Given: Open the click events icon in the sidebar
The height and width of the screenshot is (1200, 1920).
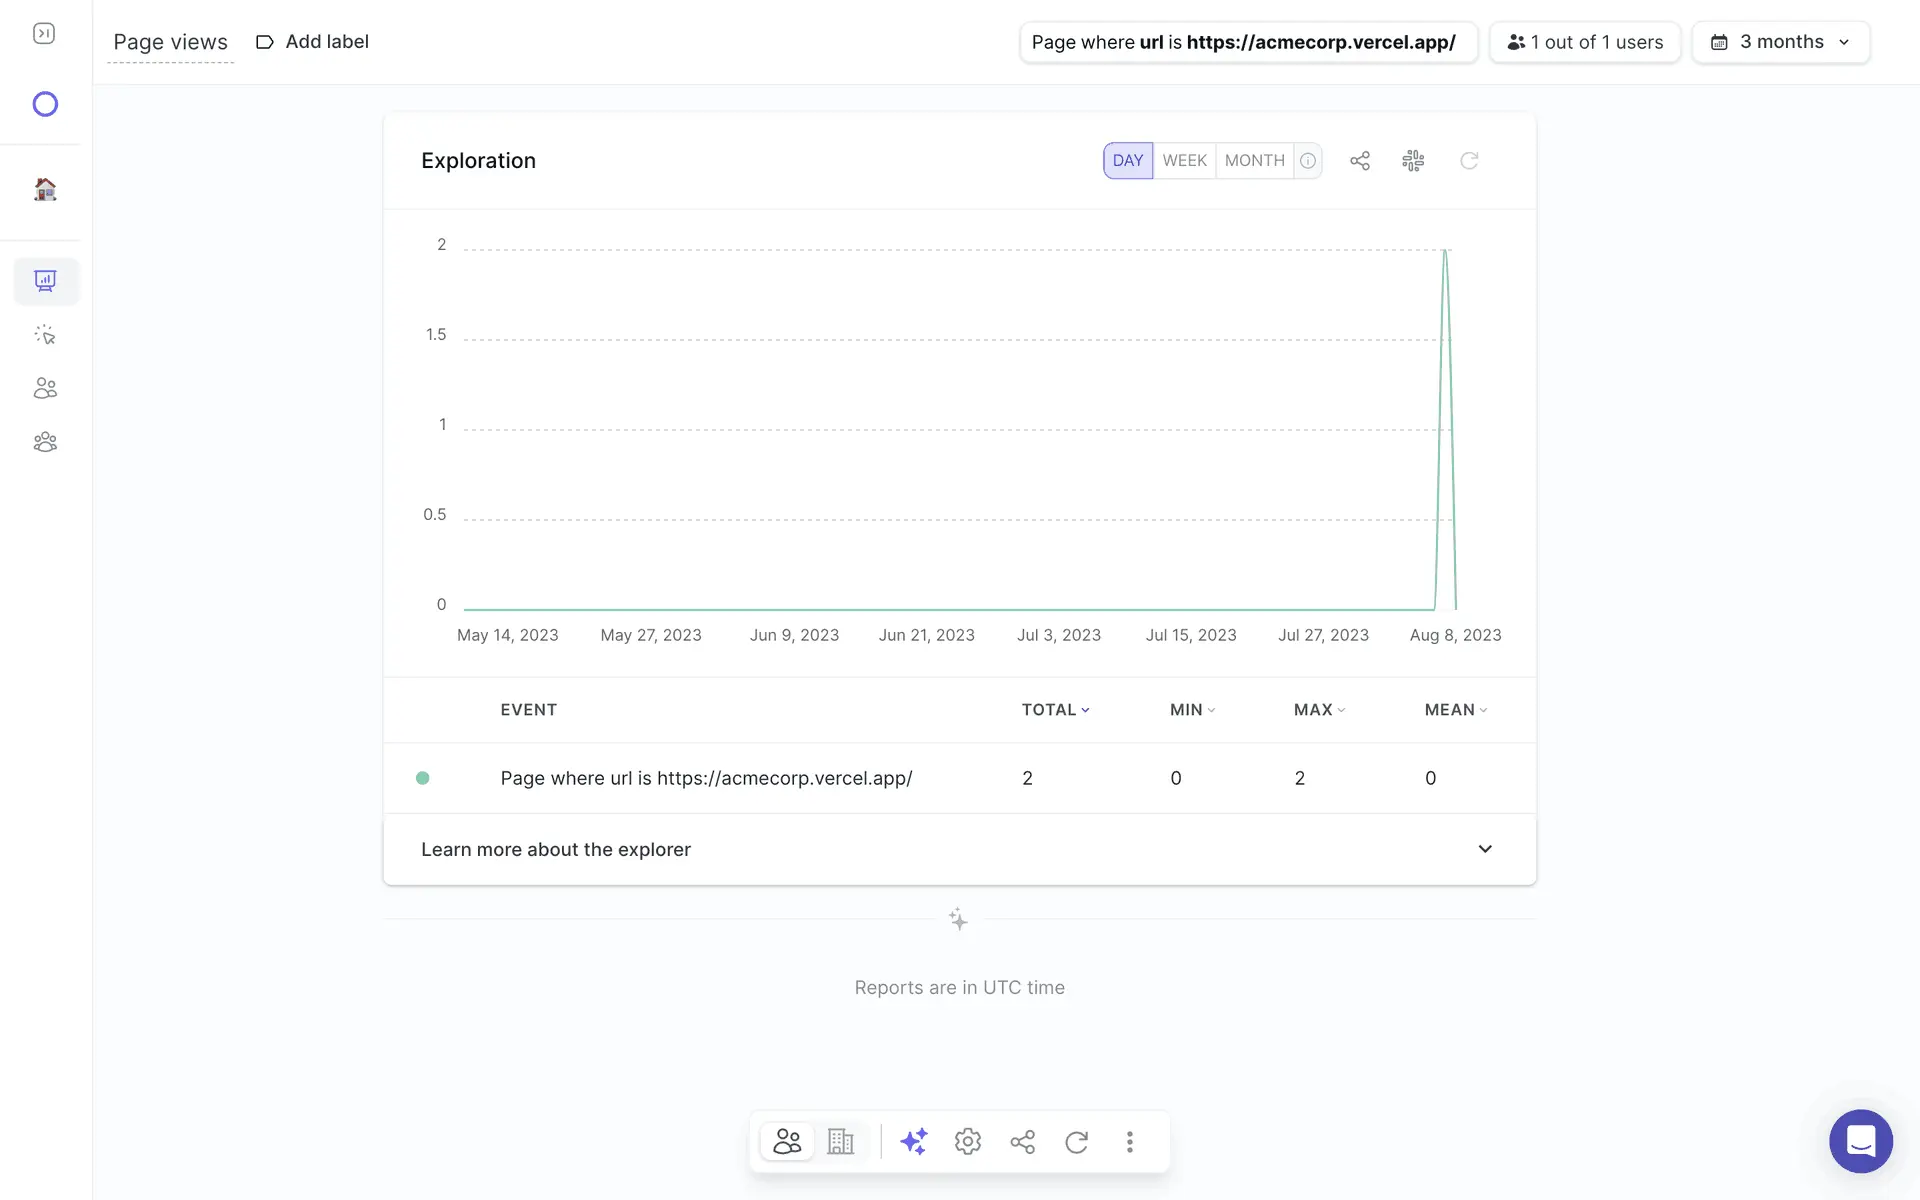Looking at the screenshot, I should [45, 335].
